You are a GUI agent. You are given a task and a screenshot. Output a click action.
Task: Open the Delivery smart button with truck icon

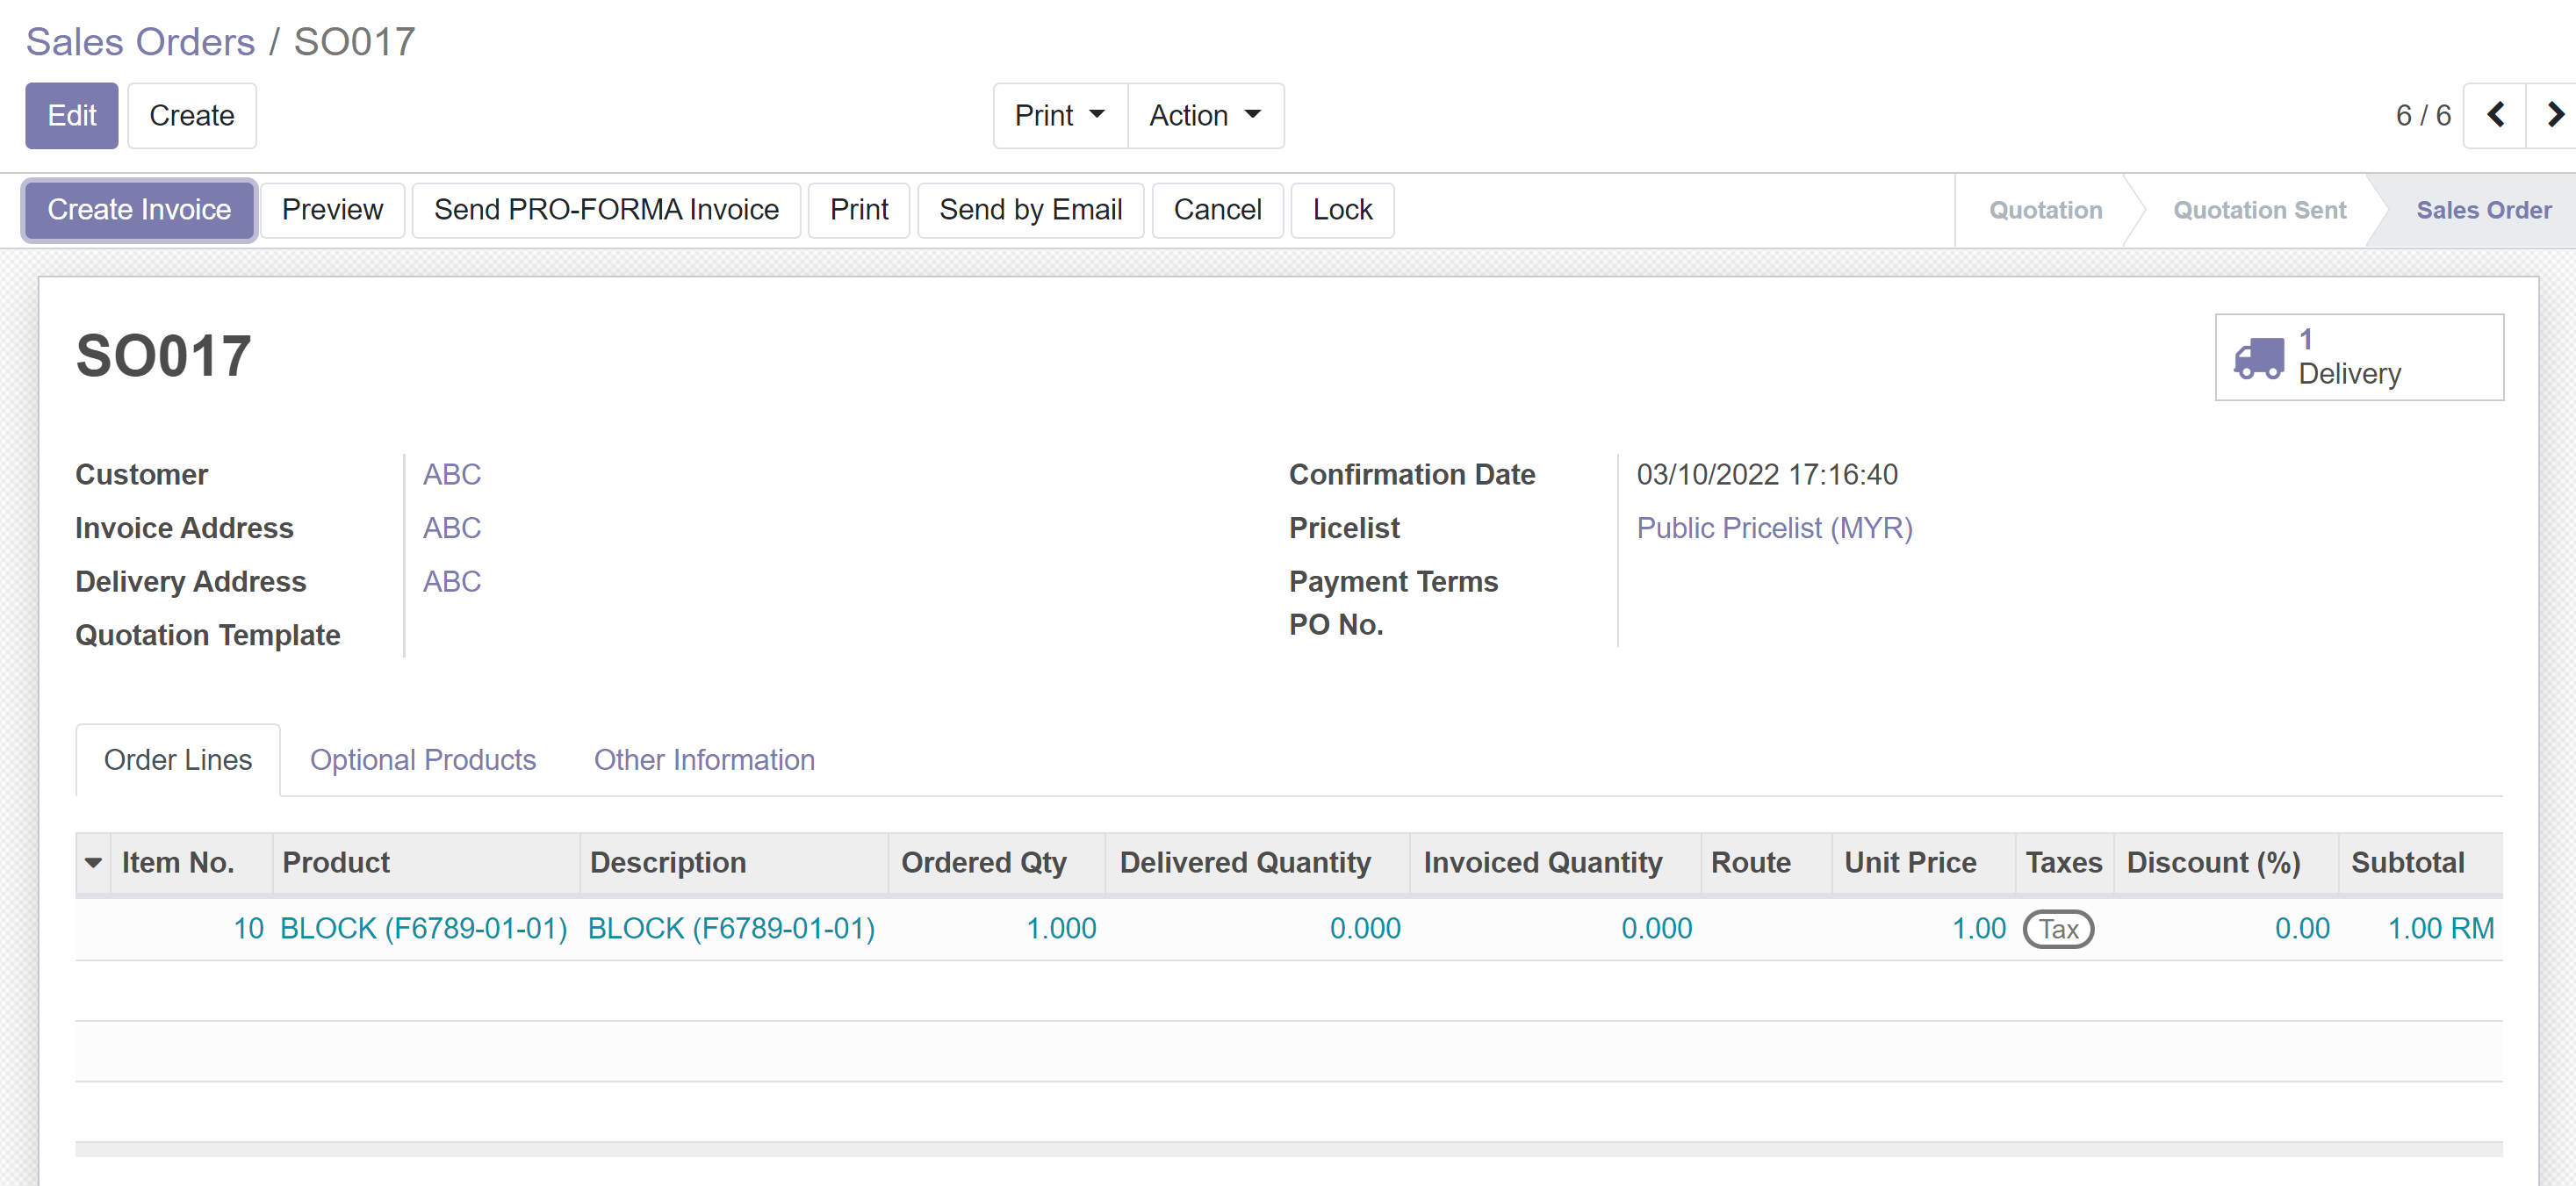(2358, 357)
